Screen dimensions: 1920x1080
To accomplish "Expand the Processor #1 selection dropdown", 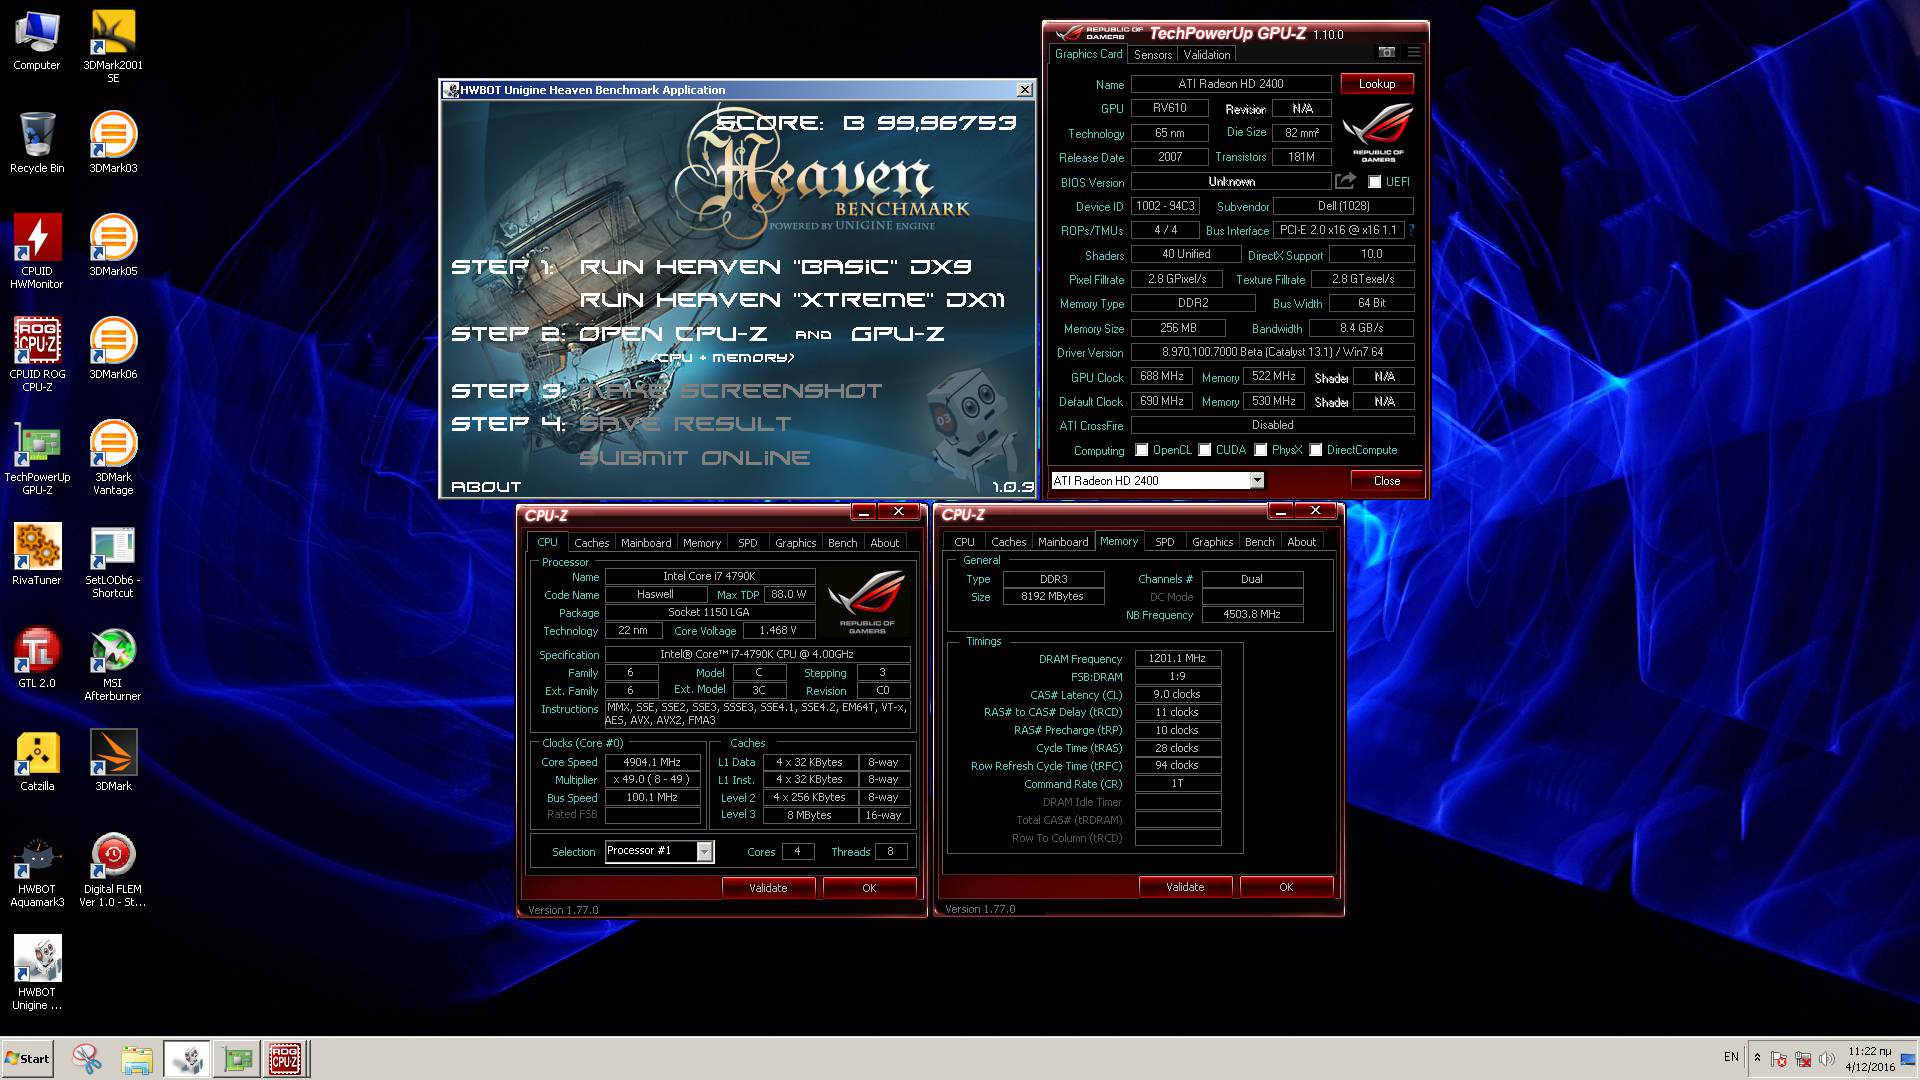I will coord(704,851).
